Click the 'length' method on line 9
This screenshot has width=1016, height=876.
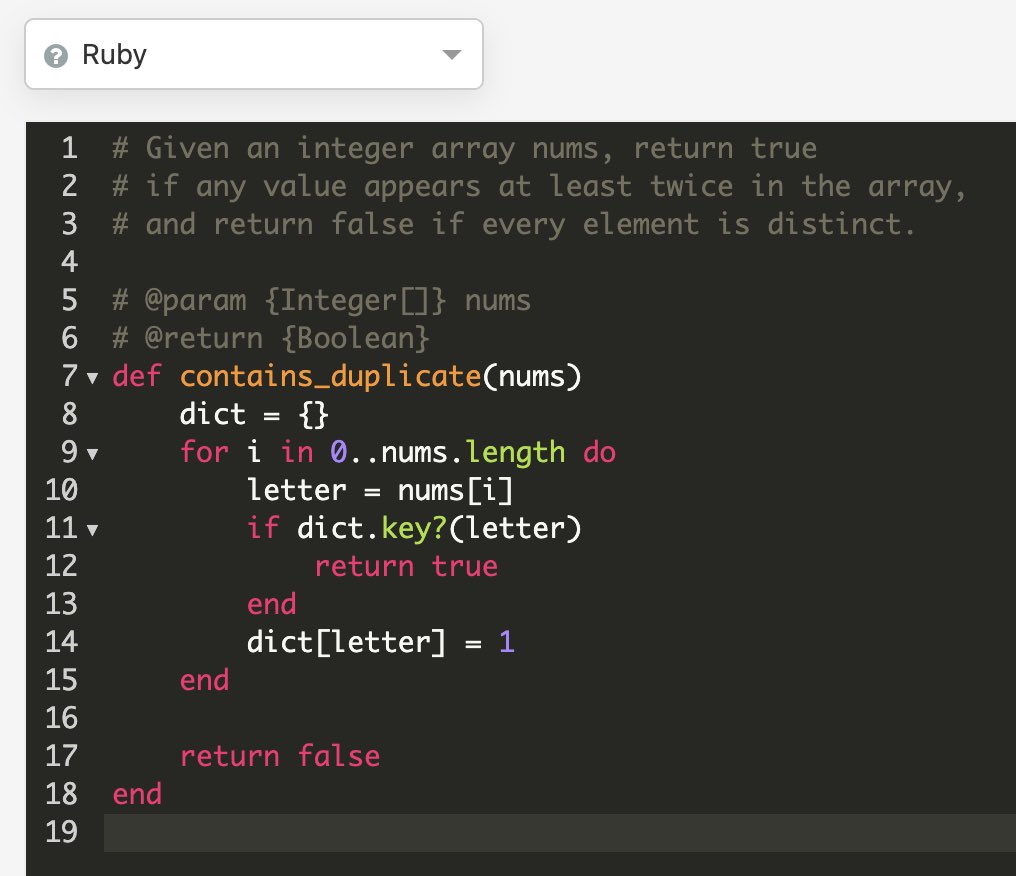pos(515,453)
